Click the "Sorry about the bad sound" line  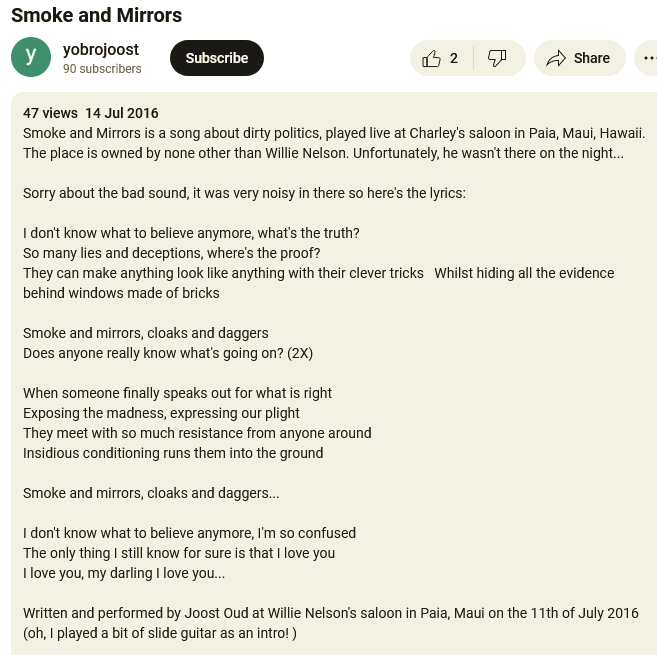244,193
